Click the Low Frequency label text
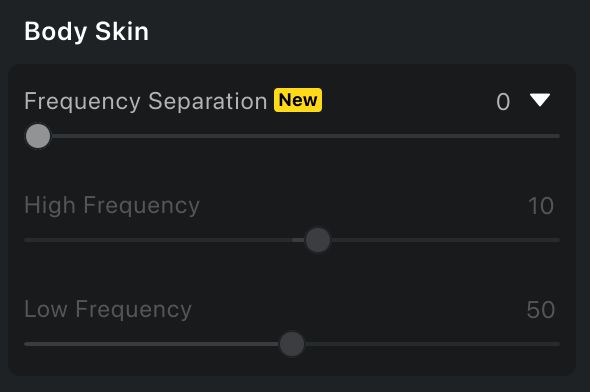This screenshot has height=392, width=590. pyautogui.click(x=108, y=309)
